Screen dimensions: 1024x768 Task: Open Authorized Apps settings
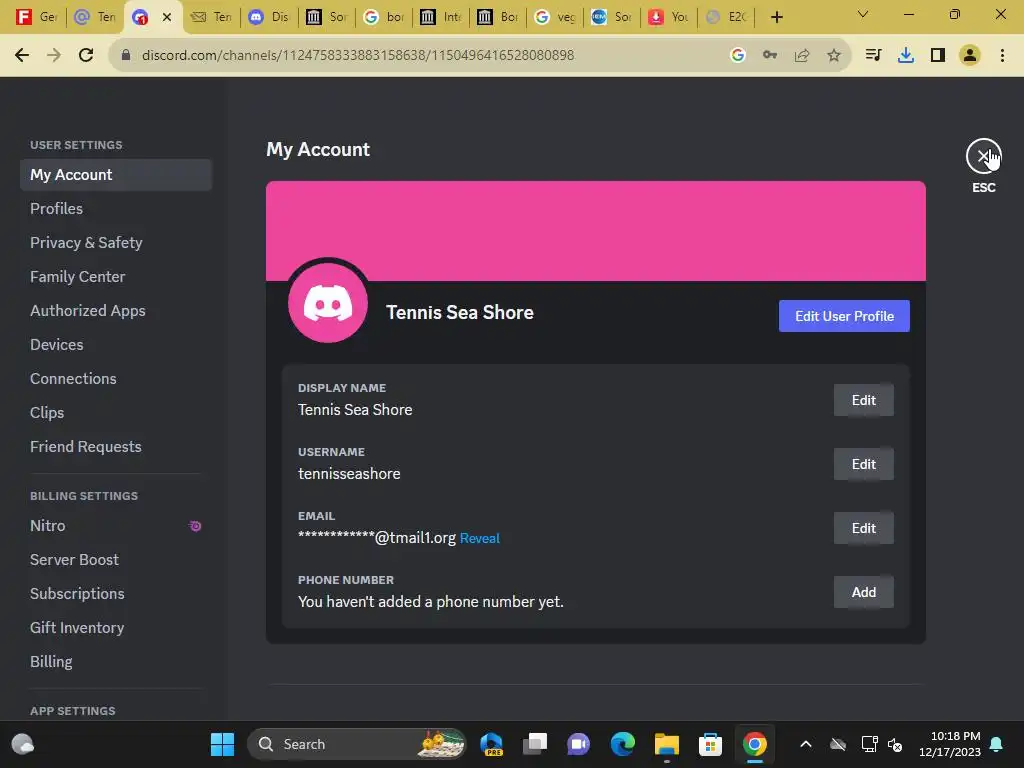coord(116,310)
